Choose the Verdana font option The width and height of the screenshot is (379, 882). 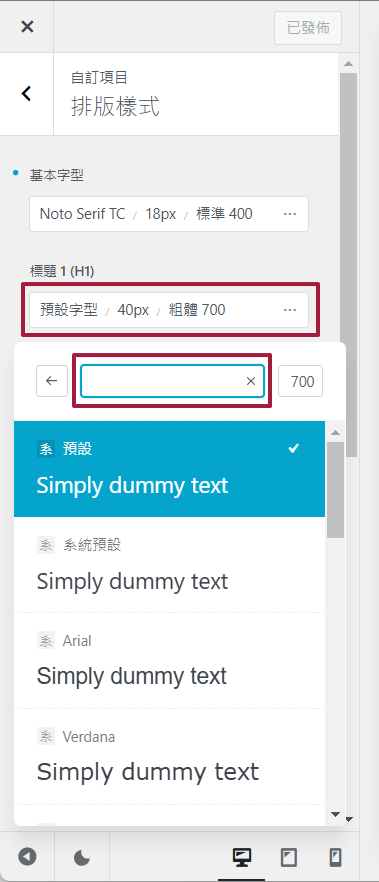click(x=169, y=757)
